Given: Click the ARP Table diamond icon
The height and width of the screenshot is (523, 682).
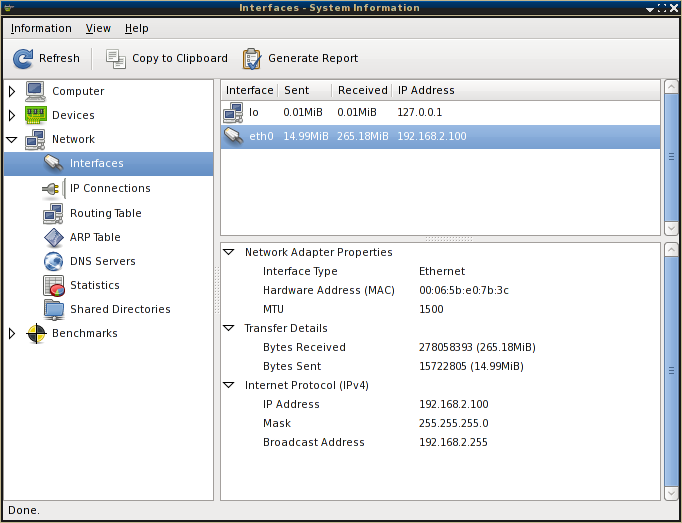Looking at the screenshot, I should click(53, 238).
